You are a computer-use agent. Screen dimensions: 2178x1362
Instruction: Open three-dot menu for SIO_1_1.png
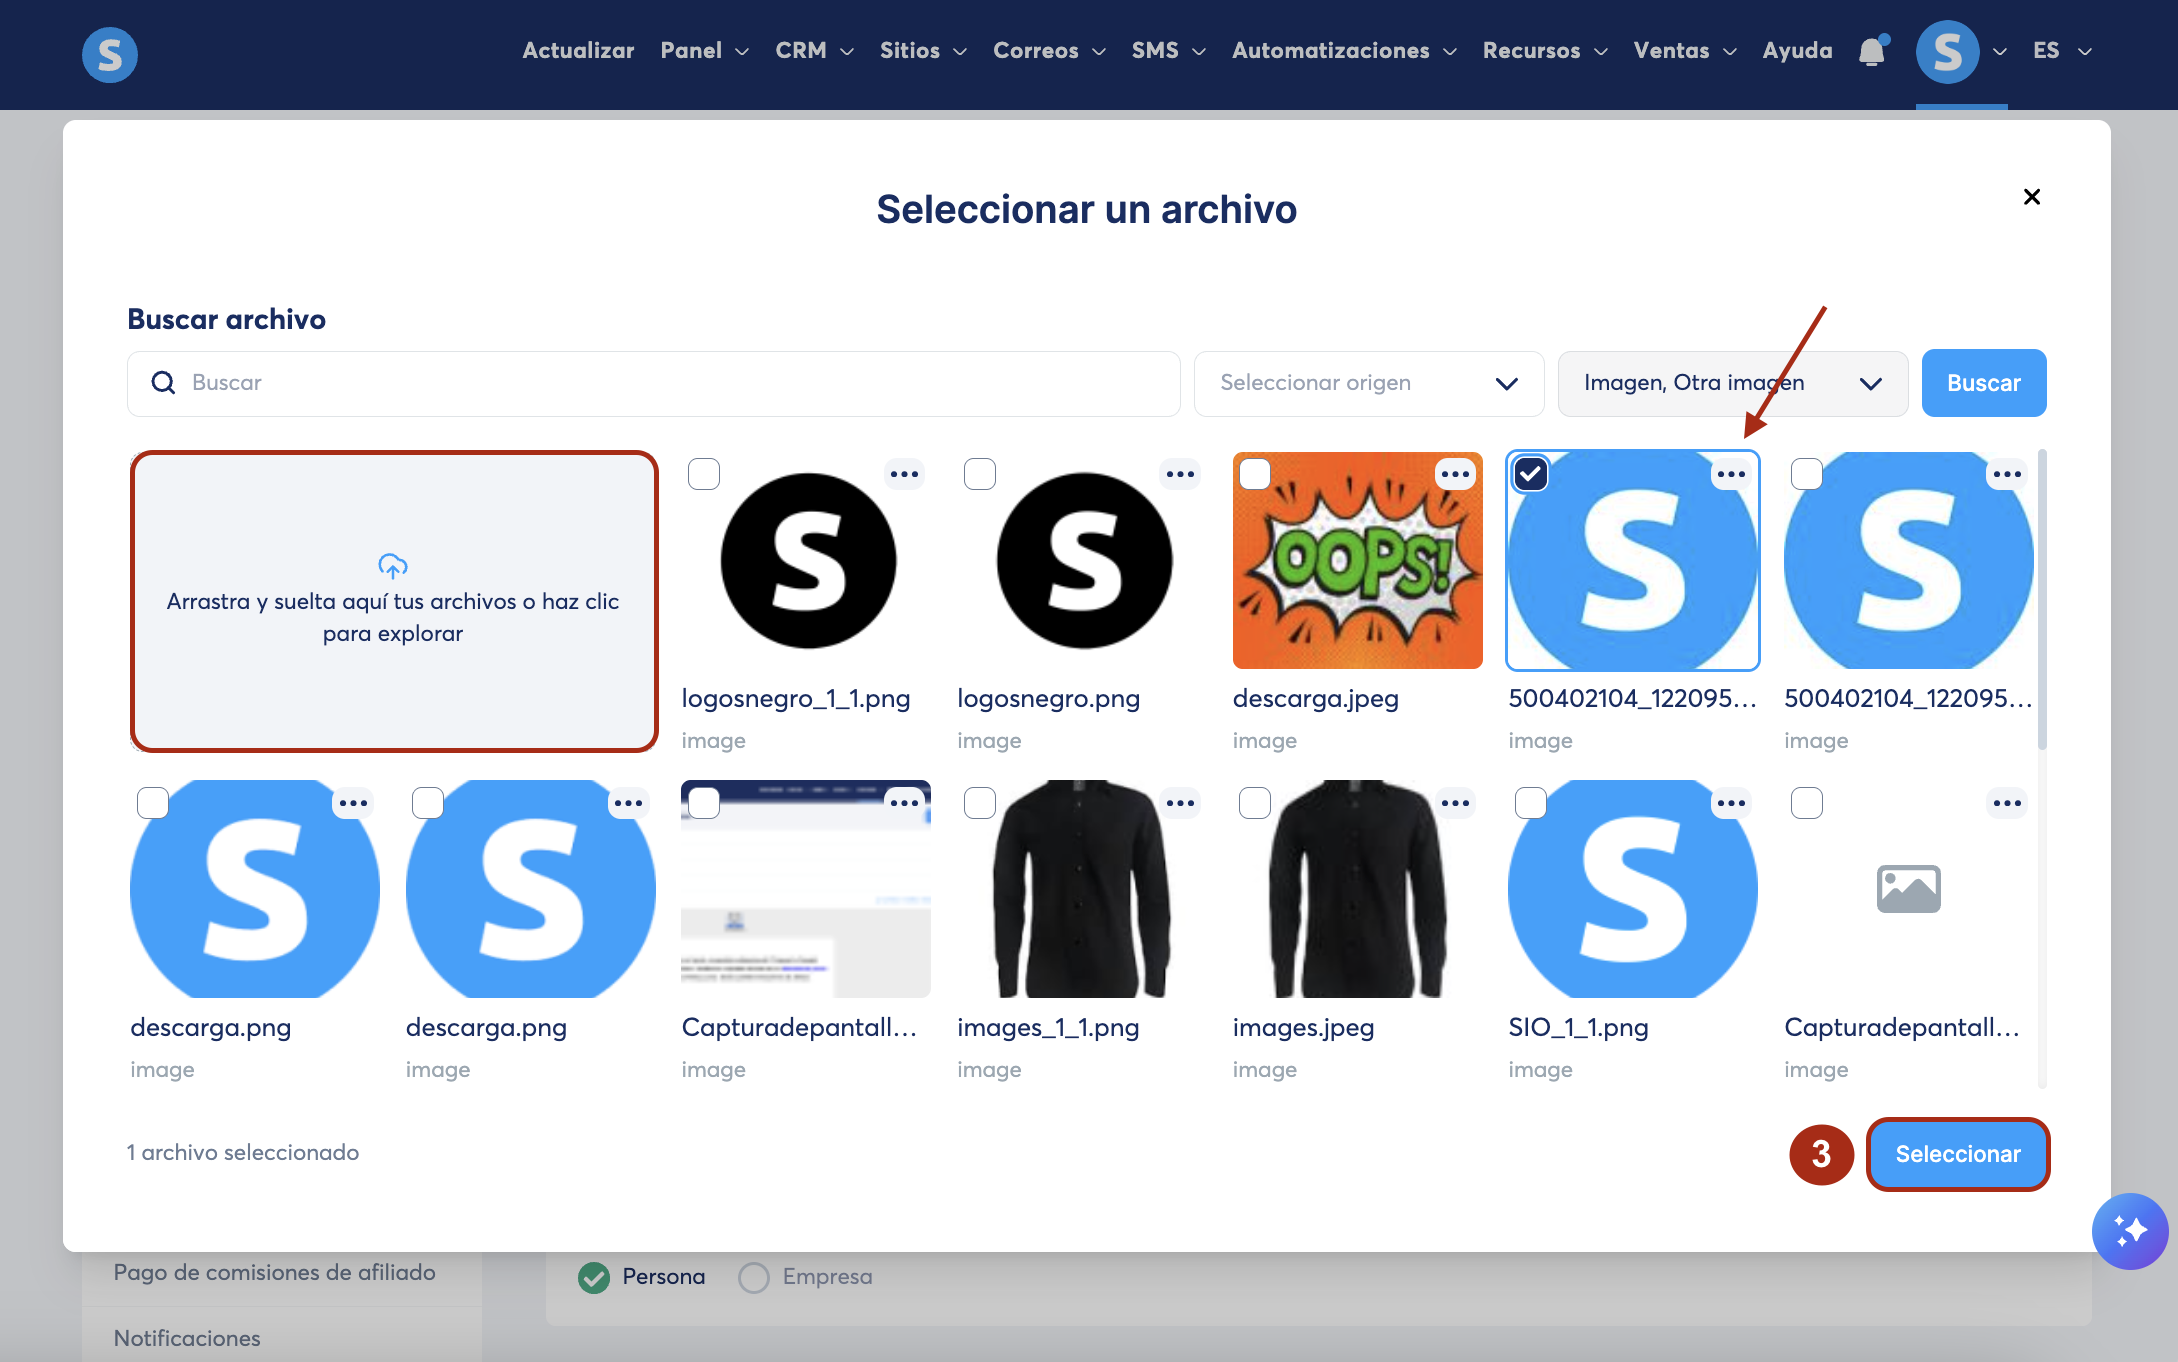click(x=1731, y=803)
